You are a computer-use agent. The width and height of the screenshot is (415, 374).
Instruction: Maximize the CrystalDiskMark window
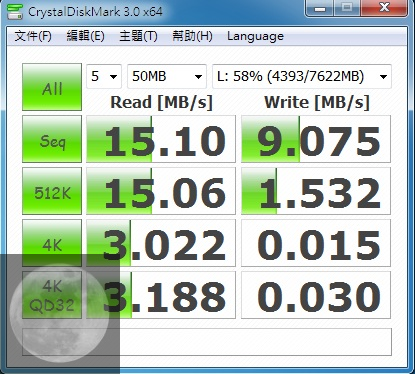[347, 8]
